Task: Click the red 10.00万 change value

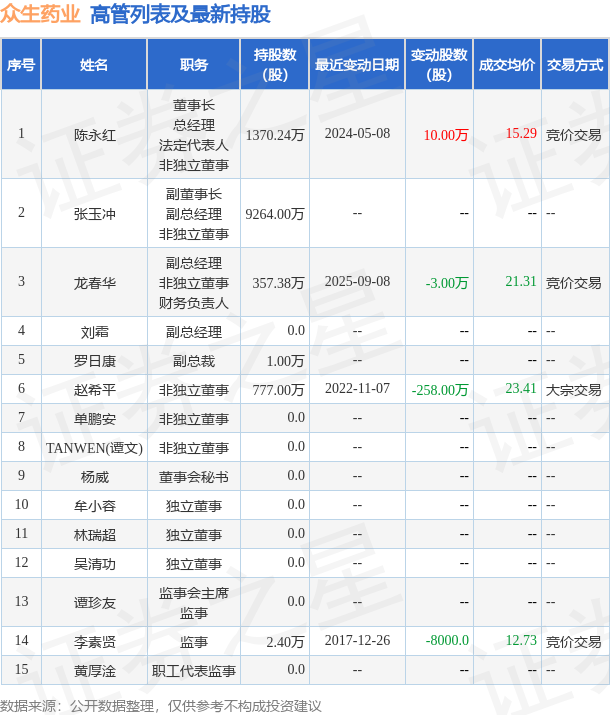Action: (446, 135)
